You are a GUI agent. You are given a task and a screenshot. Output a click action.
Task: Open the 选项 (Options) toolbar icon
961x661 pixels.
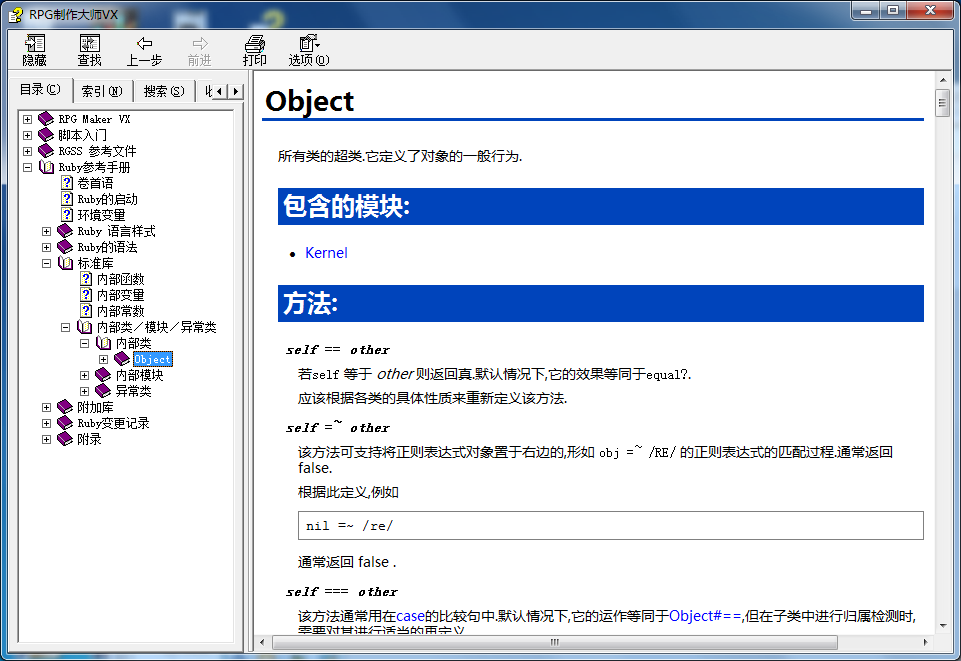tap(309, 43)
